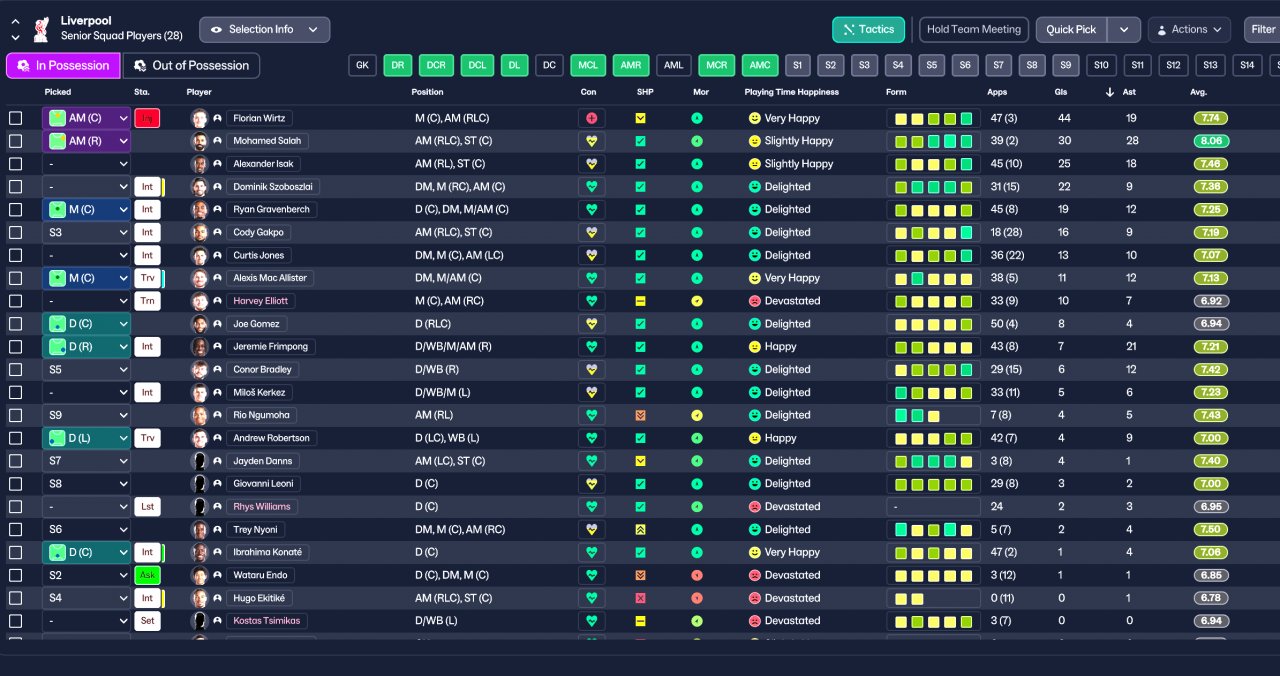Click Trey Nyoni's 7.50 average rating pill
Screen dimensions: 1280x676
click(1211, 529)
